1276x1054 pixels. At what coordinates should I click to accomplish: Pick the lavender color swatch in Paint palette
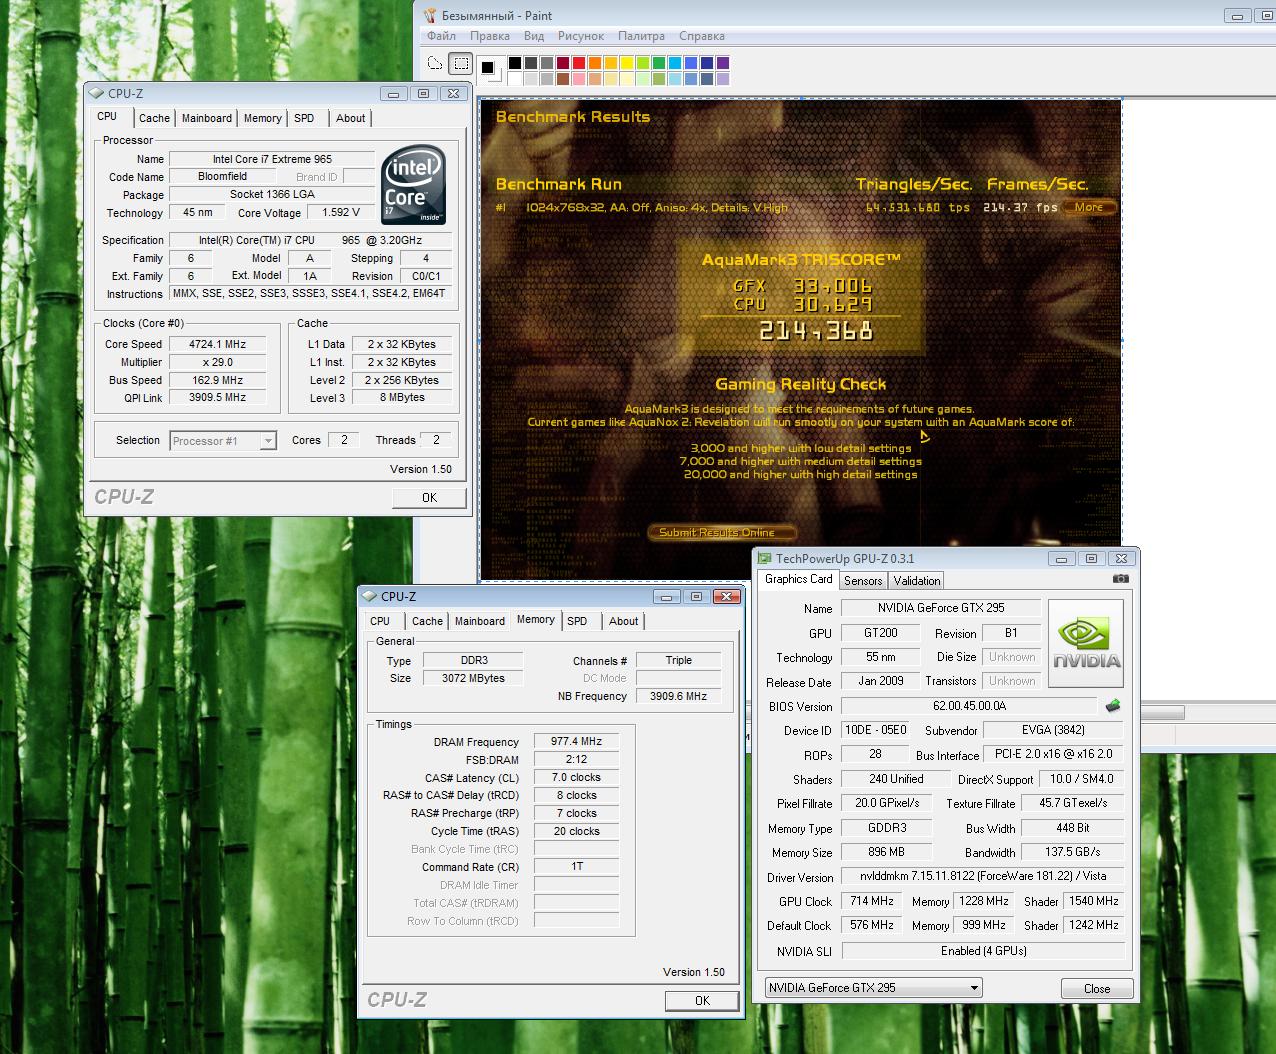click(722, 79)
